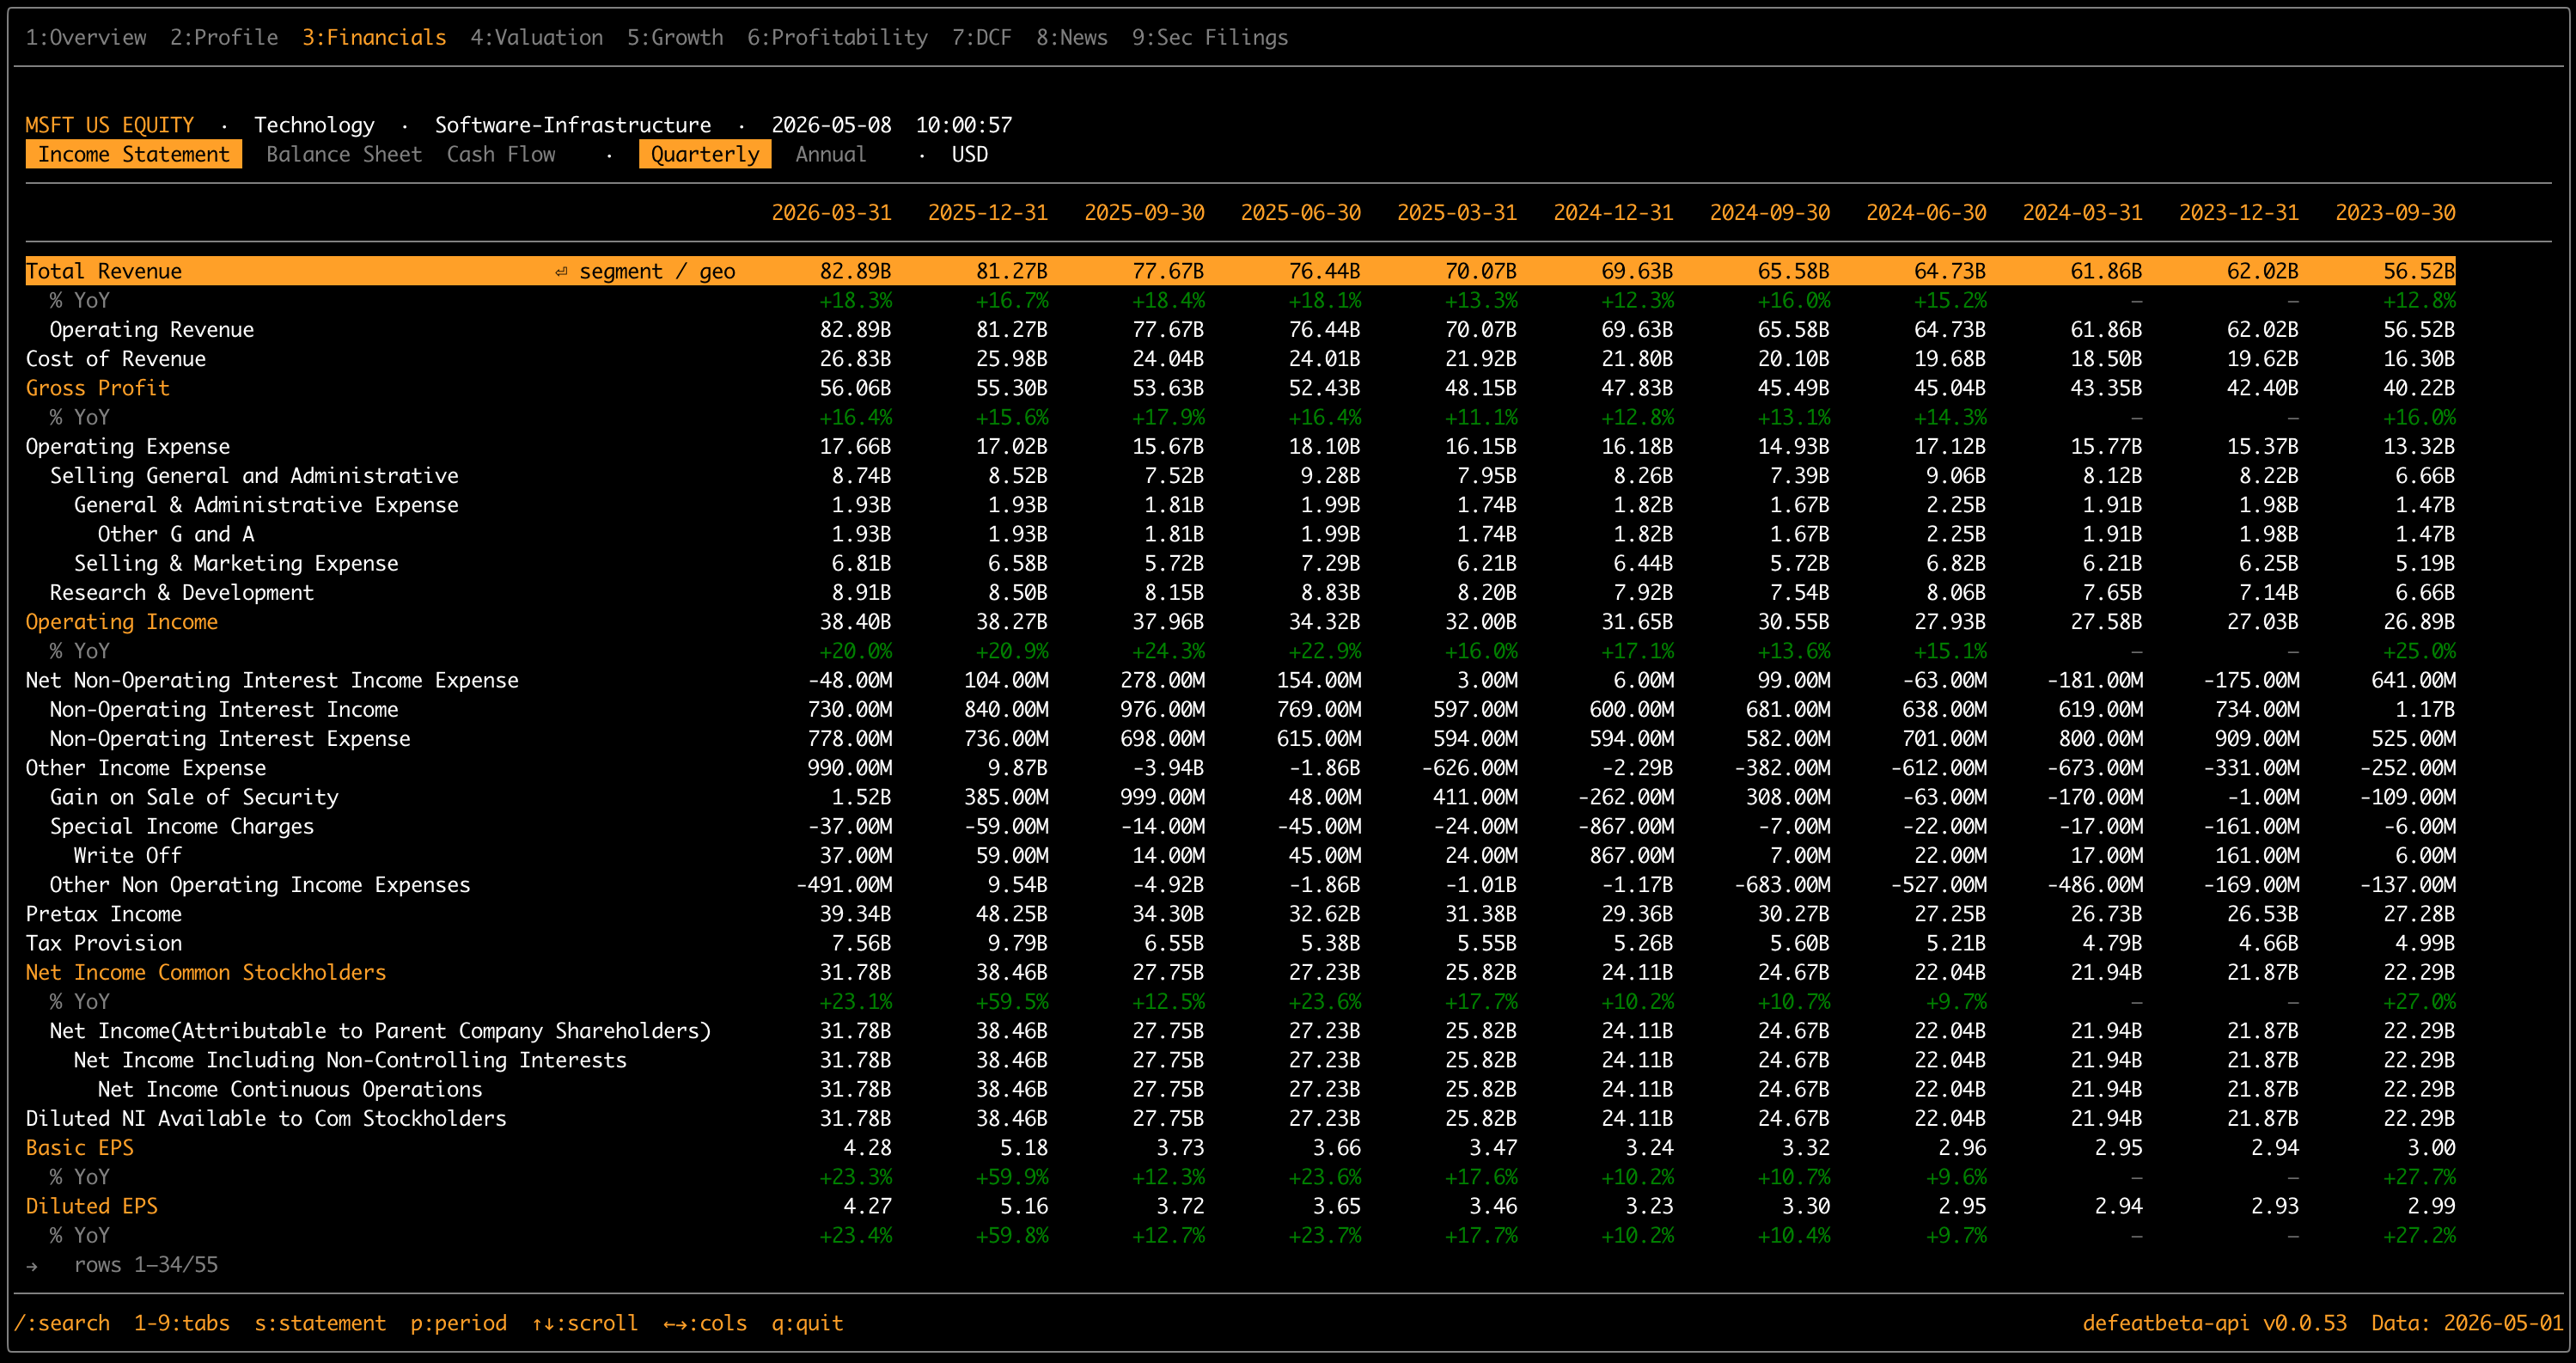Viewport: 2576px width, 1363px height.
Task: Go to the 5:Growth tab
Action: 675,37
